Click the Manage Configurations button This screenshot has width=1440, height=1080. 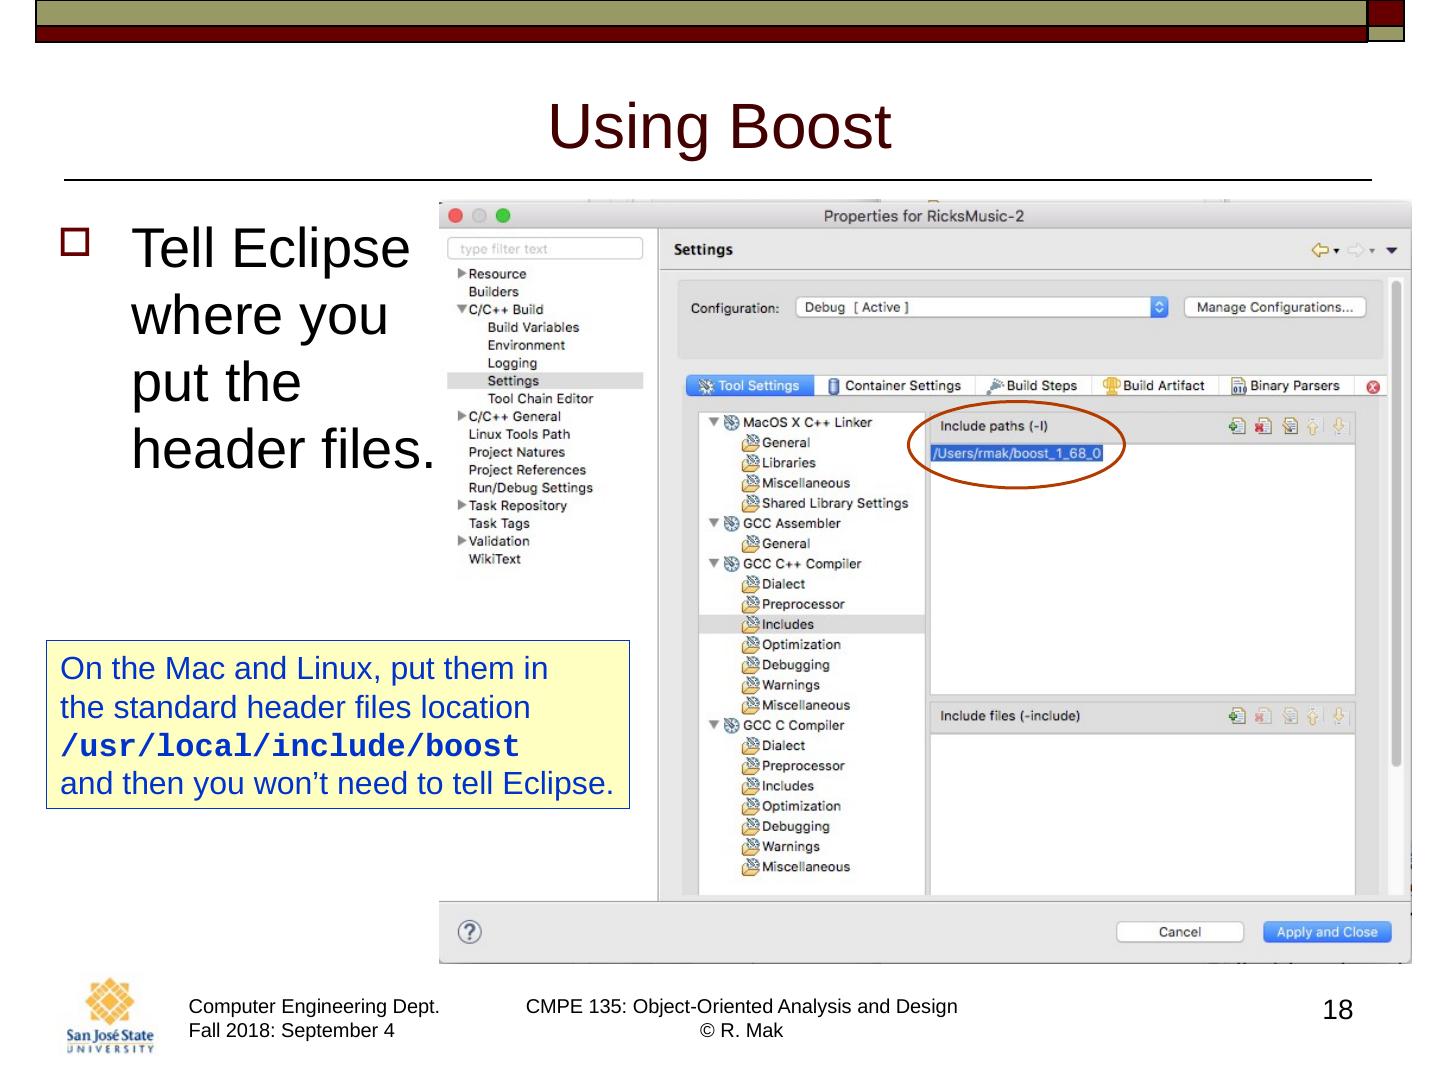tap(1274, 308)
